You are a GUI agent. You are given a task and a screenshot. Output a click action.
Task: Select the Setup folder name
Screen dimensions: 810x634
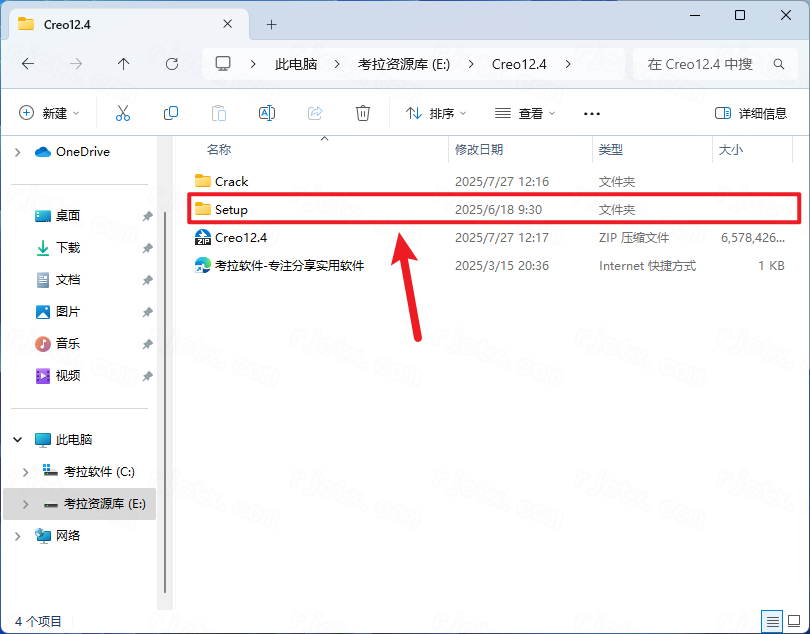click(231, 209)
